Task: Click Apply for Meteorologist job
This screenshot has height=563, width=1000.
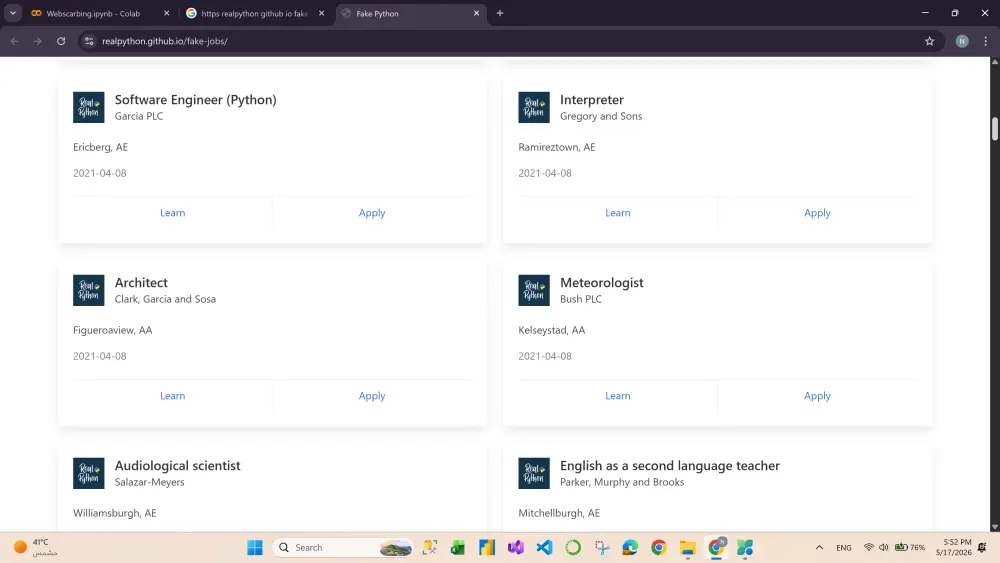Action: [817, 396]
